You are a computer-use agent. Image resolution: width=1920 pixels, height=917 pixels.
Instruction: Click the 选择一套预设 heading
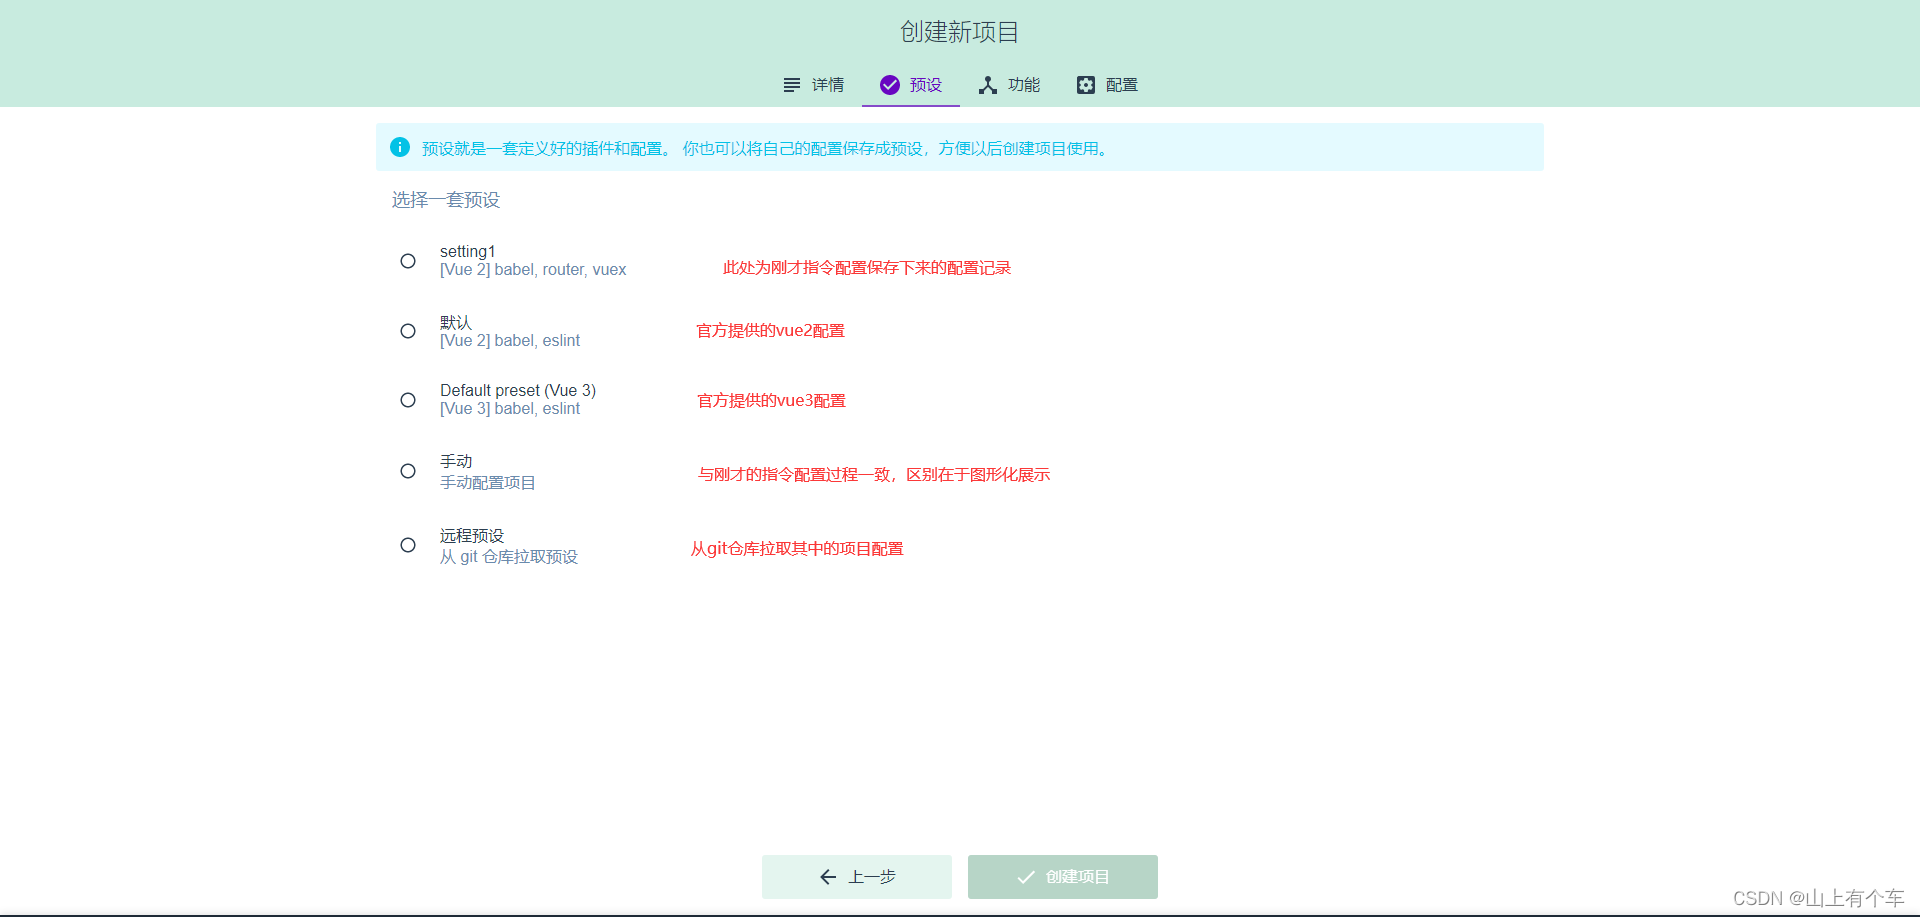click(446, 200)
